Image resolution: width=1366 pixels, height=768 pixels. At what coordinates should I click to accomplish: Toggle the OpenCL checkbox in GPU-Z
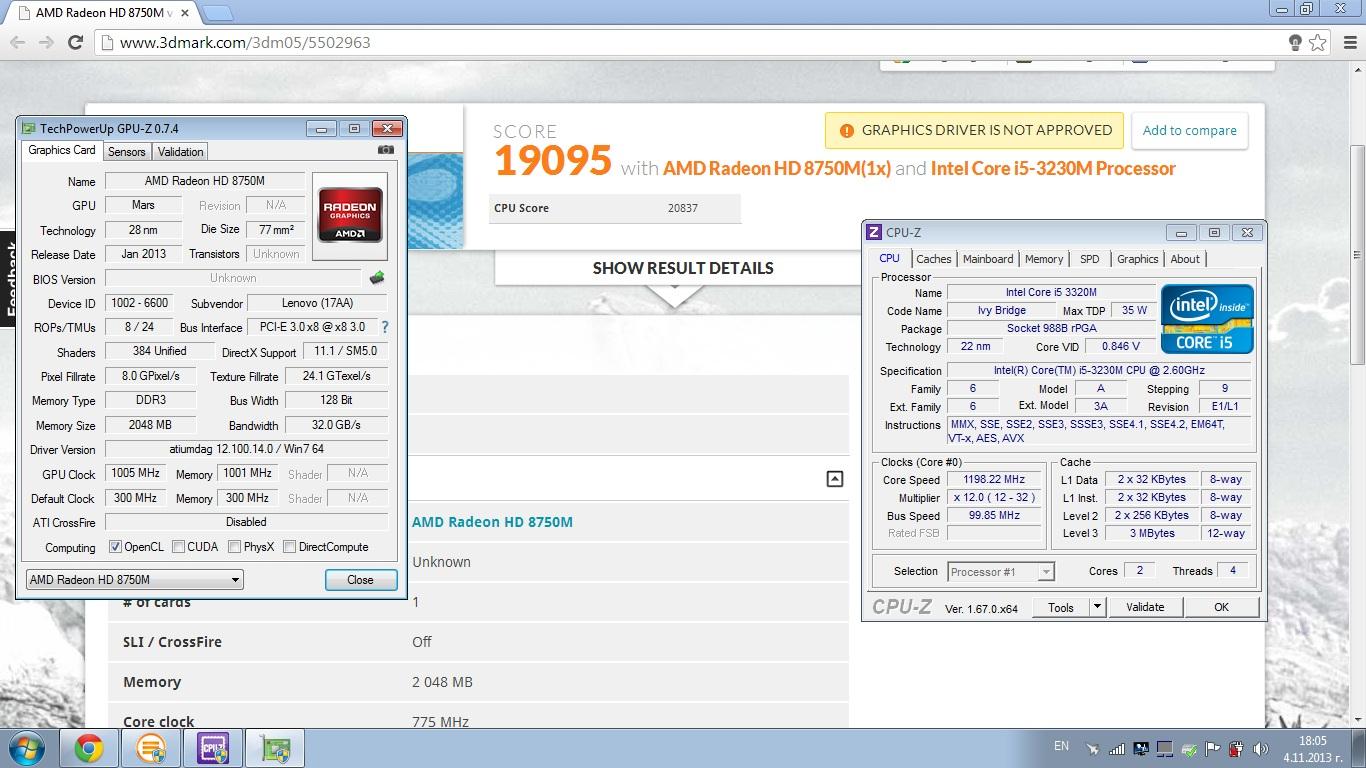tap(115, 547)
